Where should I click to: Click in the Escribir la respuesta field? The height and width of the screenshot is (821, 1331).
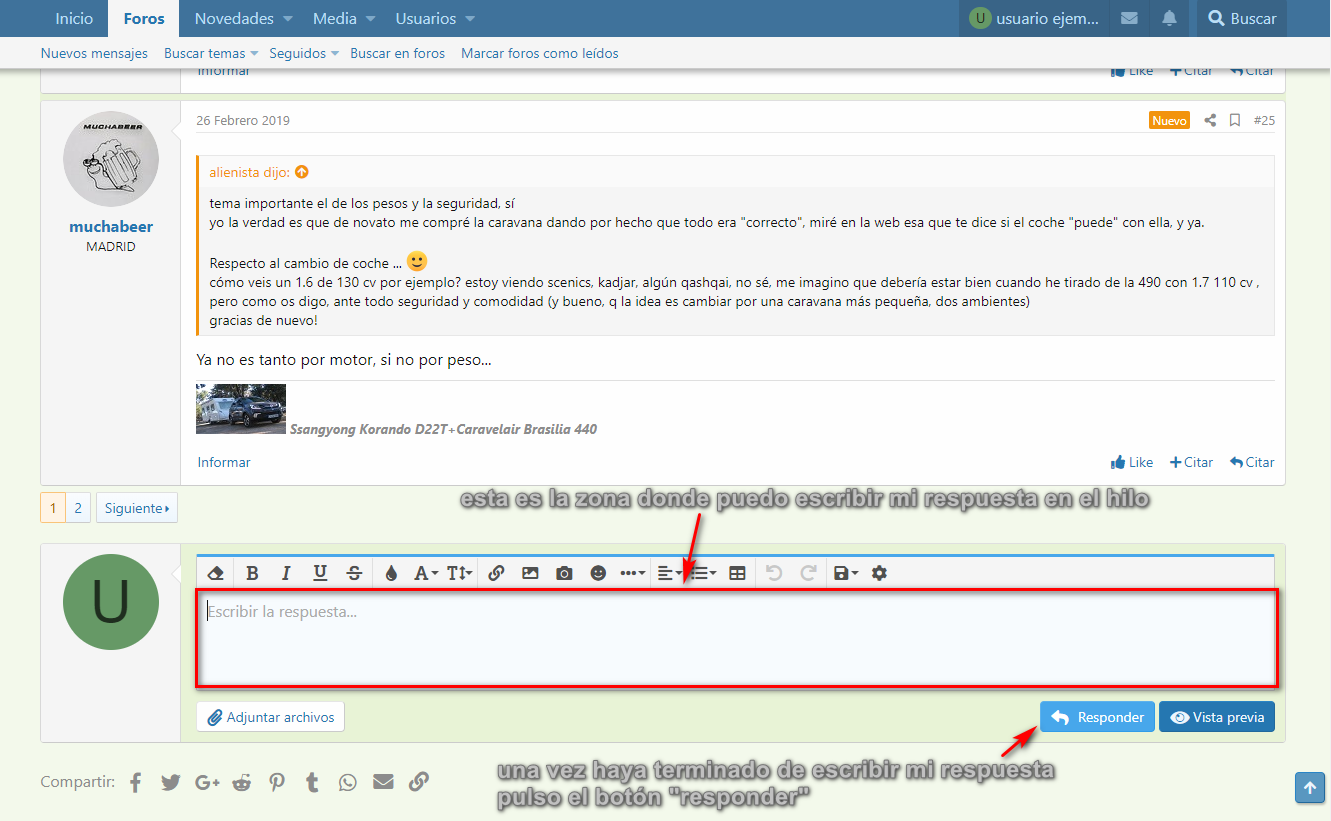735,638
